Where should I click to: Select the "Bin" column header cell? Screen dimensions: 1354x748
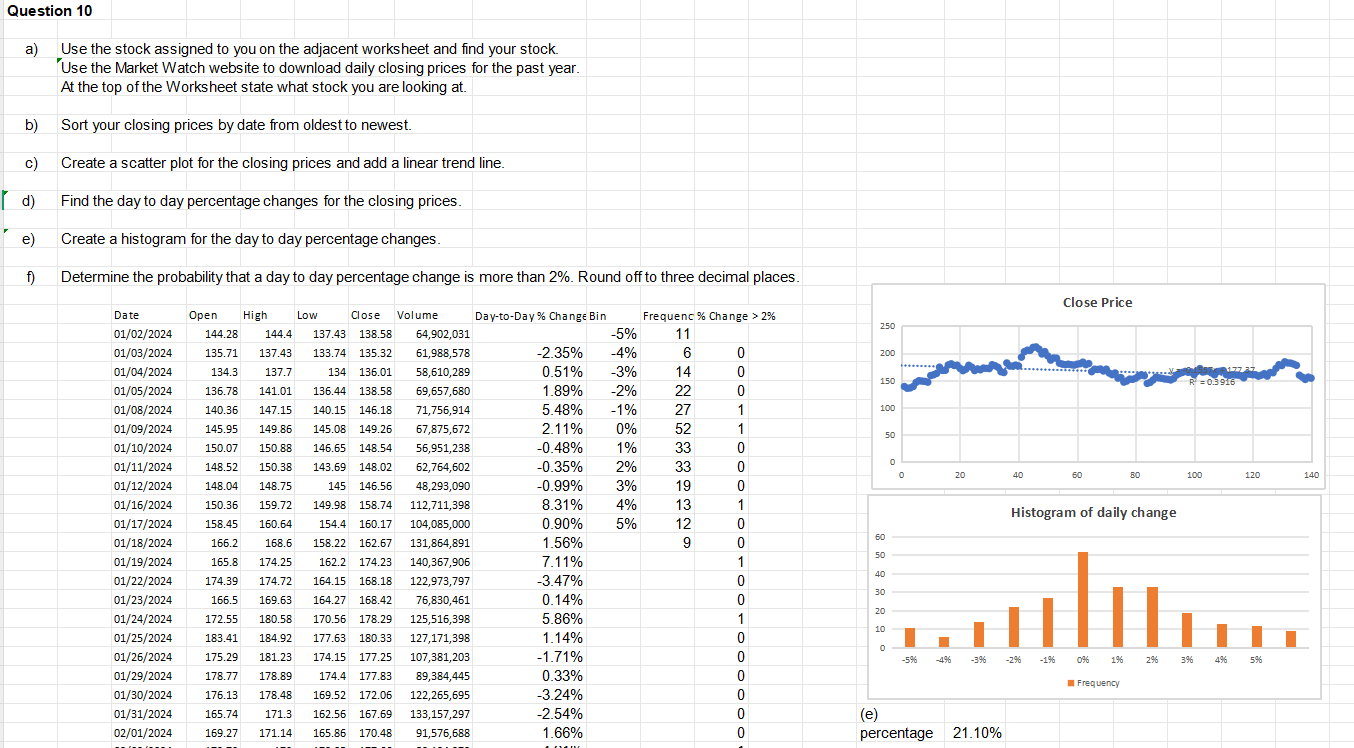pyautogui.click(x=598, y=316)
